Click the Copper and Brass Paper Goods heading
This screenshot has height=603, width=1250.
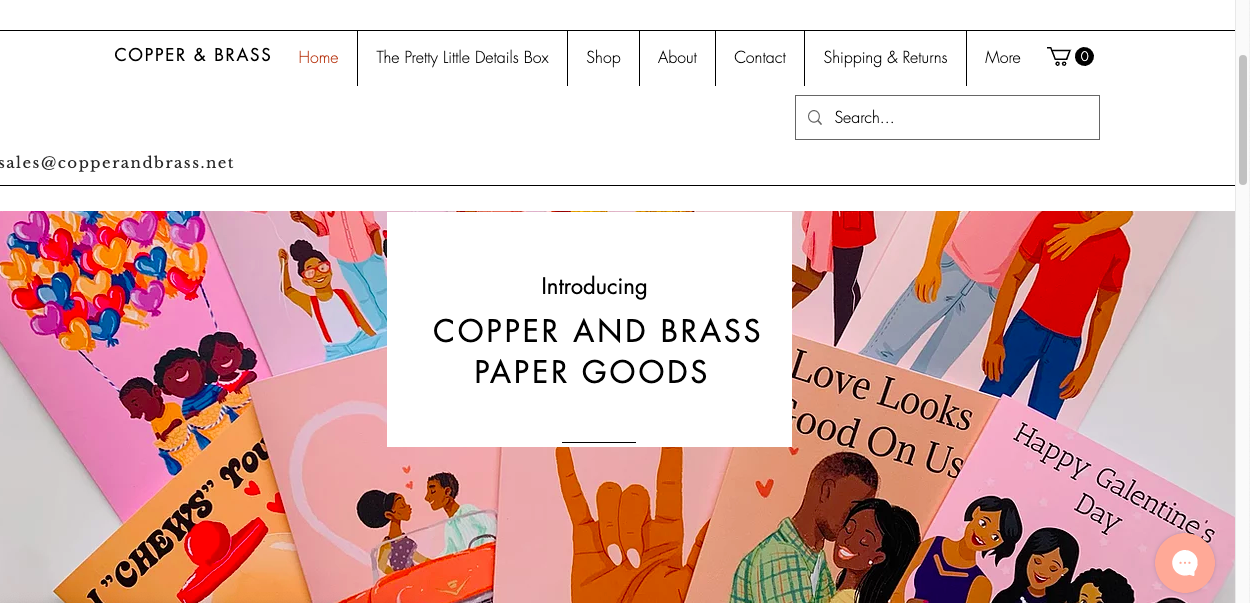[596, 351]
